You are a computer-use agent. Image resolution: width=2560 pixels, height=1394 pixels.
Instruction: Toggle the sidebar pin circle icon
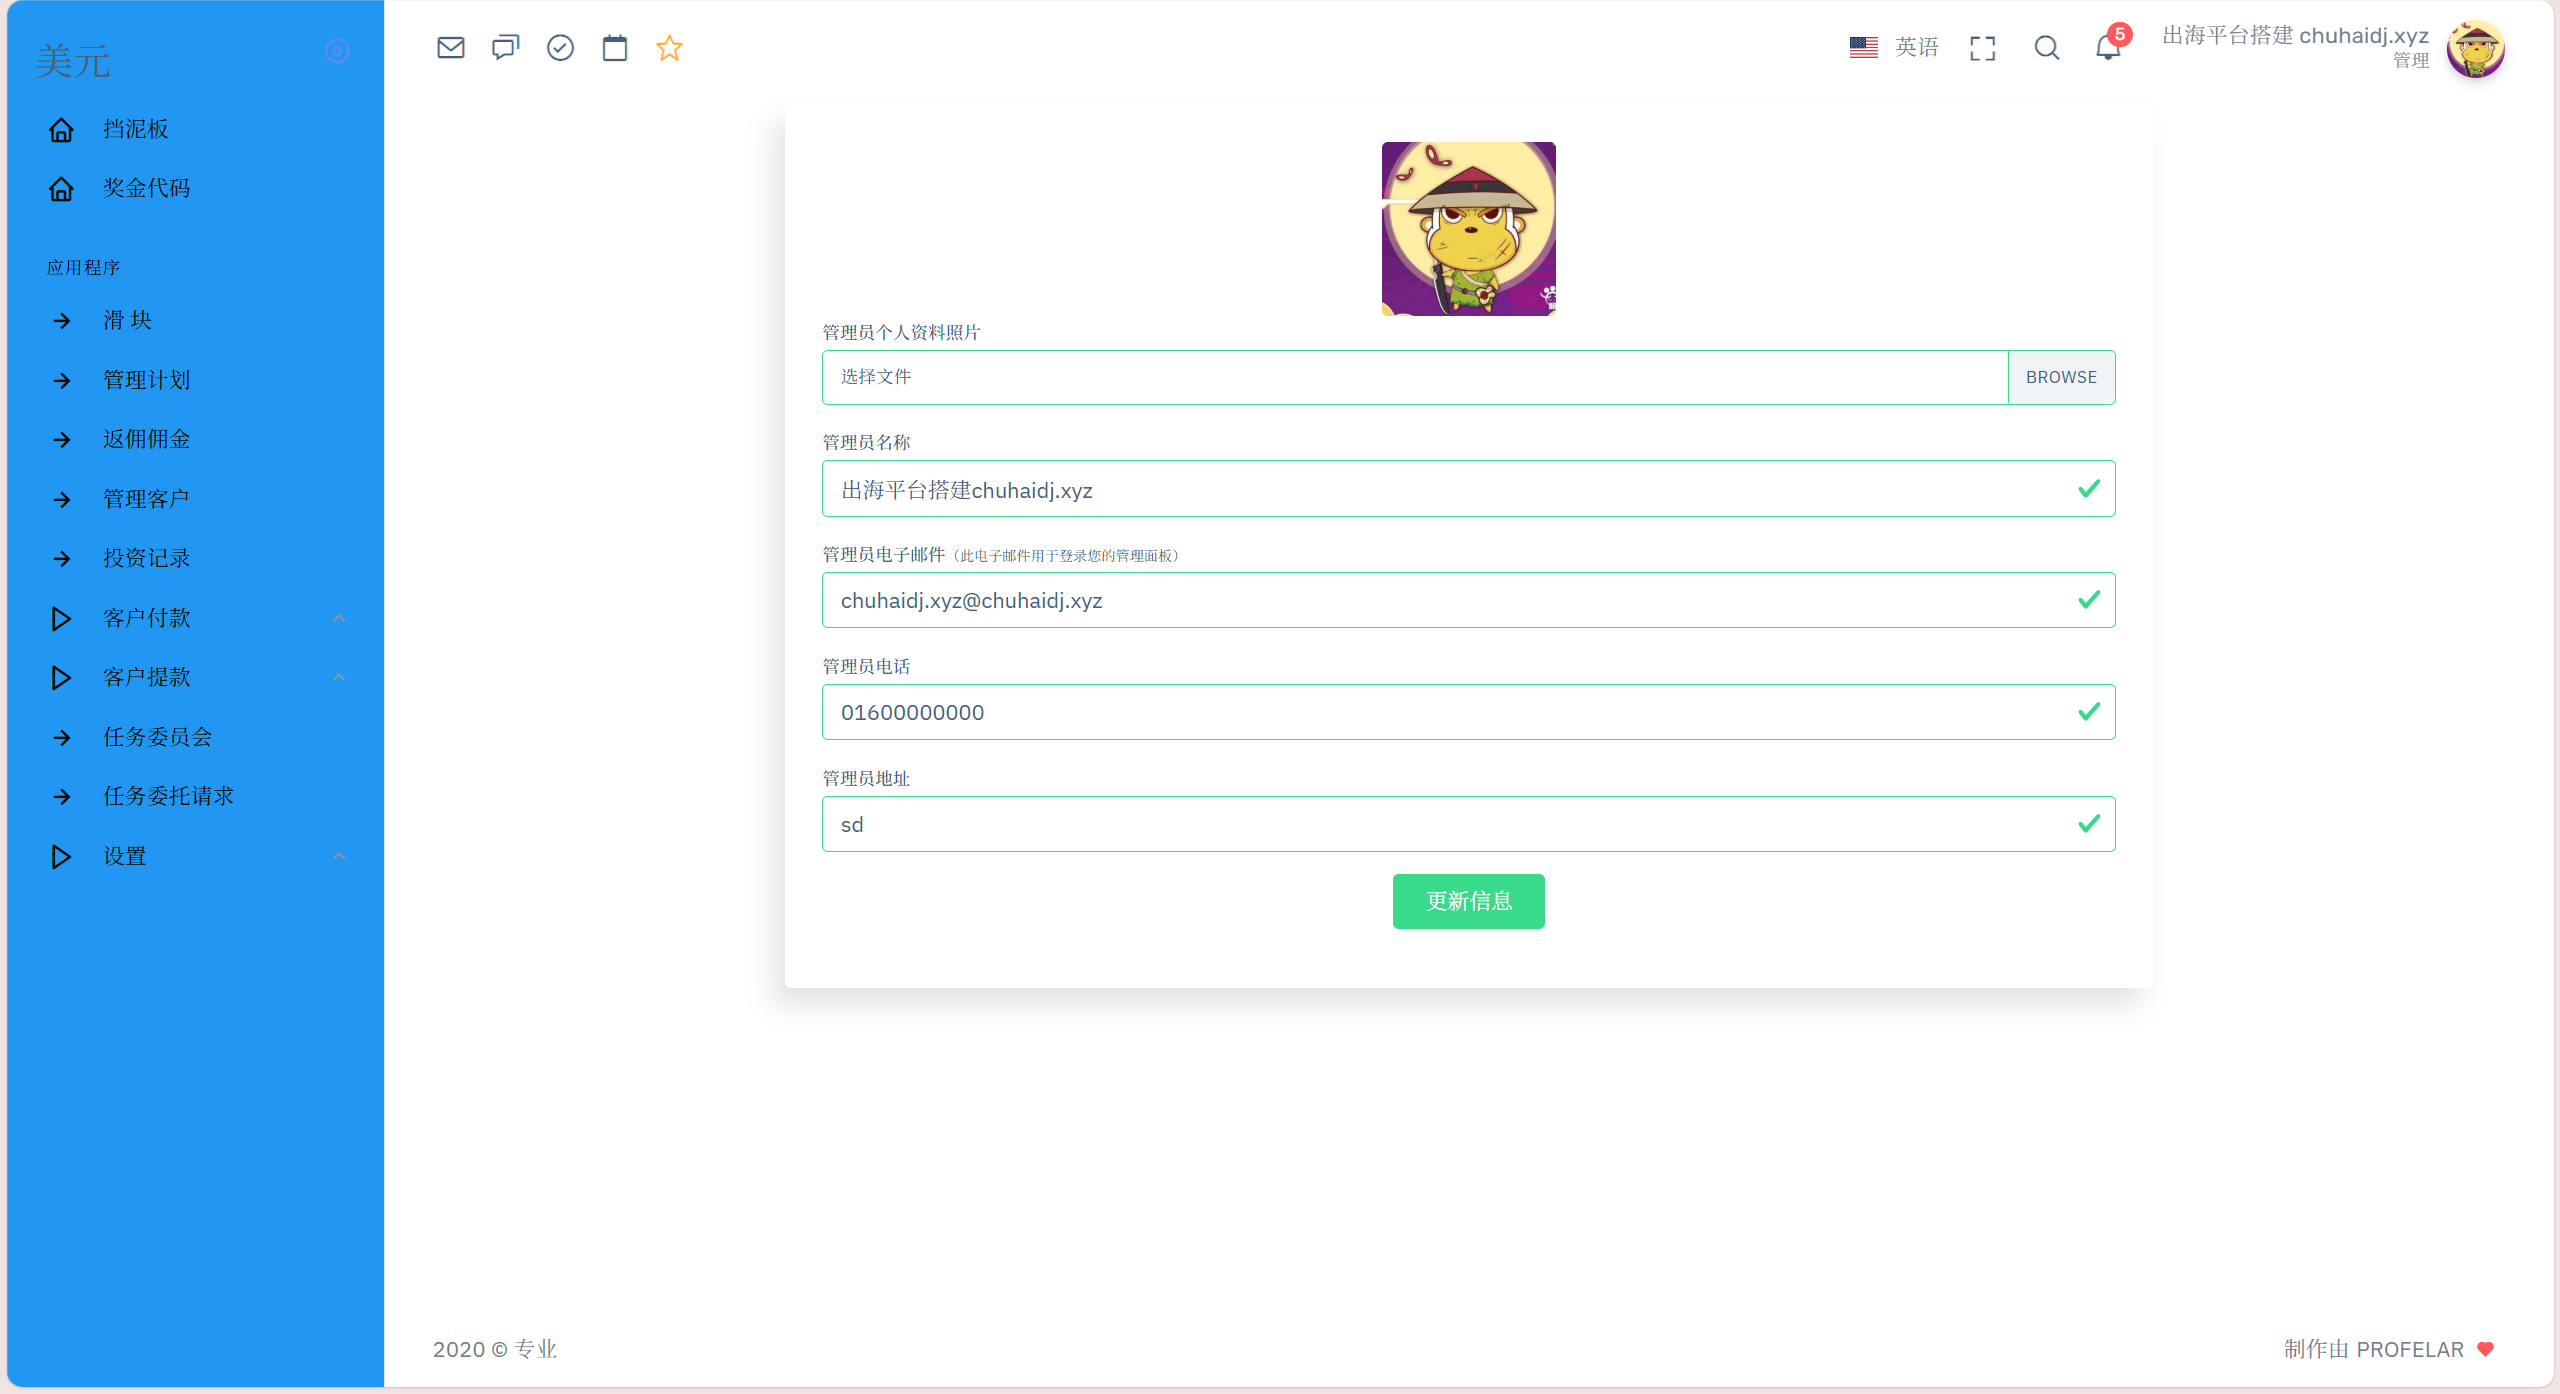[337, 51]
